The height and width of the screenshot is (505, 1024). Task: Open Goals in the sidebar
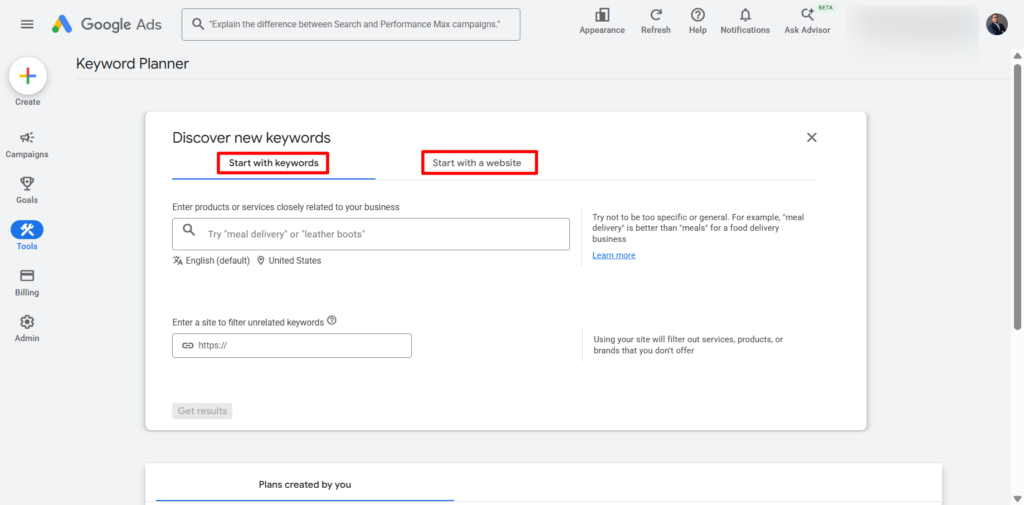click(x=27, y=190)
